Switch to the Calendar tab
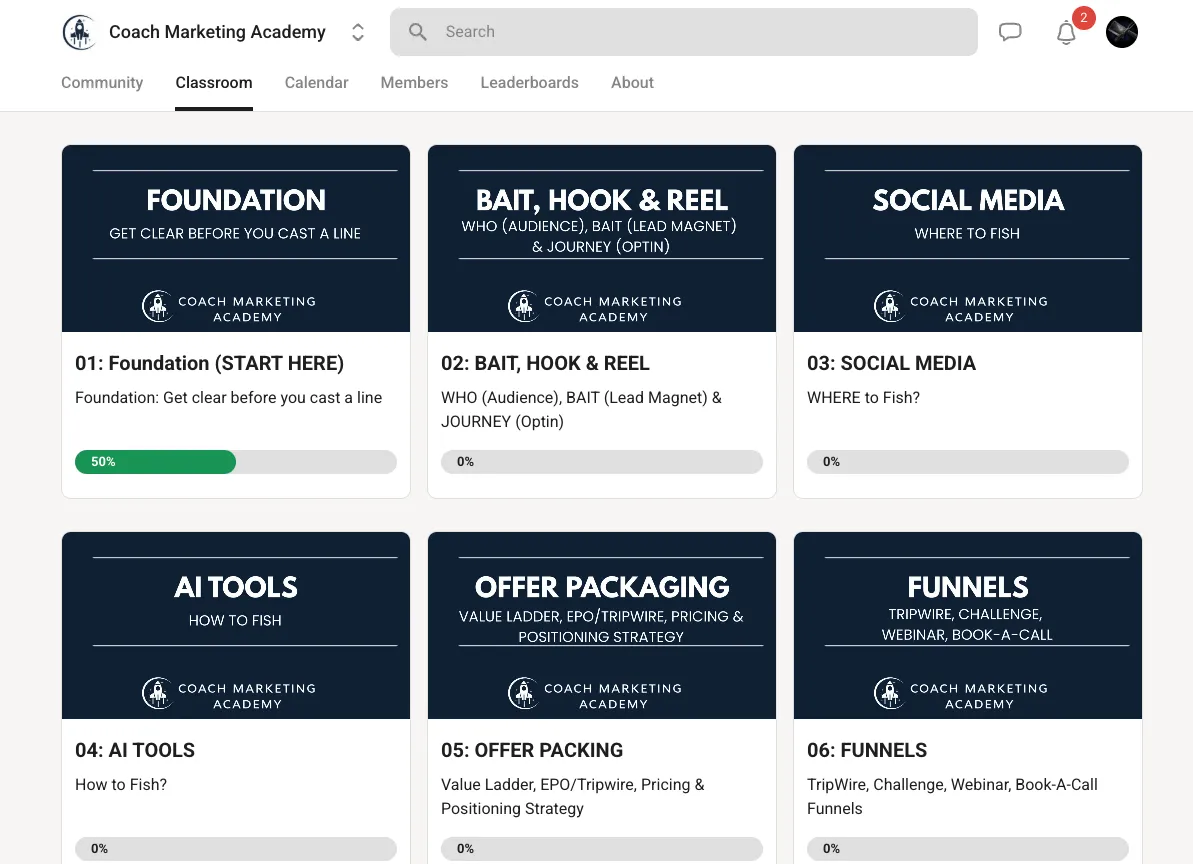 pyautogui.click(x=317, y=82)
